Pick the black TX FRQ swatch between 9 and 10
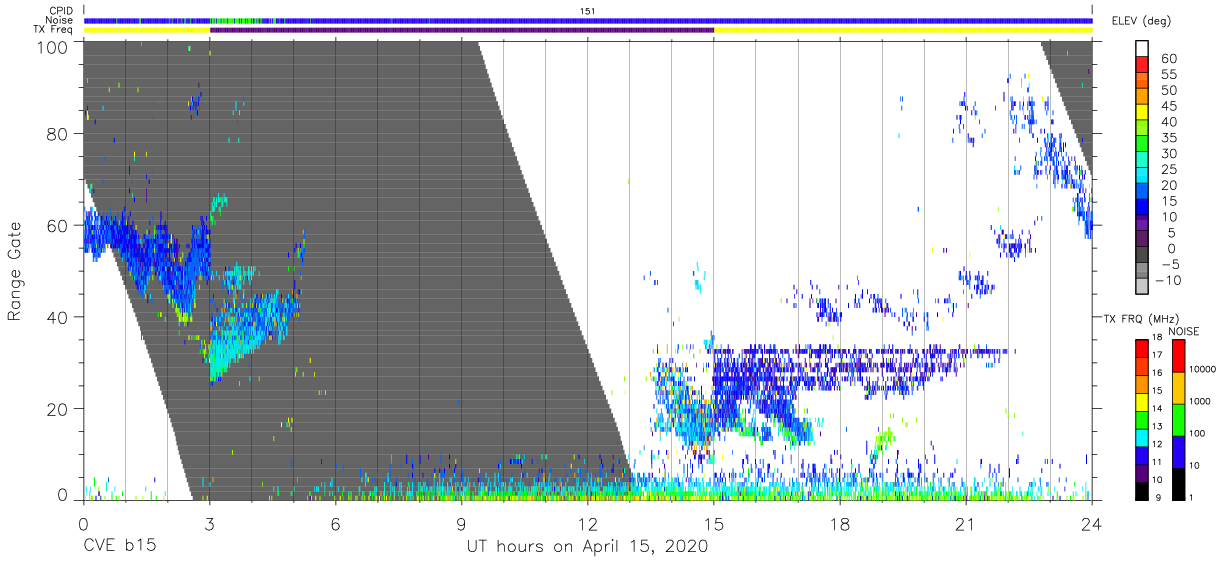This screenshot has height=567, width=1228. (x=1142, y=492)
